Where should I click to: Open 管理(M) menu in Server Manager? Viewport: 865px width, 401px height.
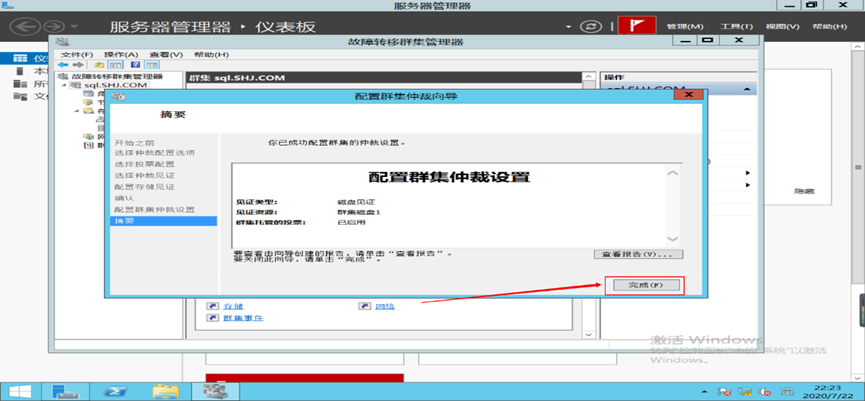tap(685, 26)
